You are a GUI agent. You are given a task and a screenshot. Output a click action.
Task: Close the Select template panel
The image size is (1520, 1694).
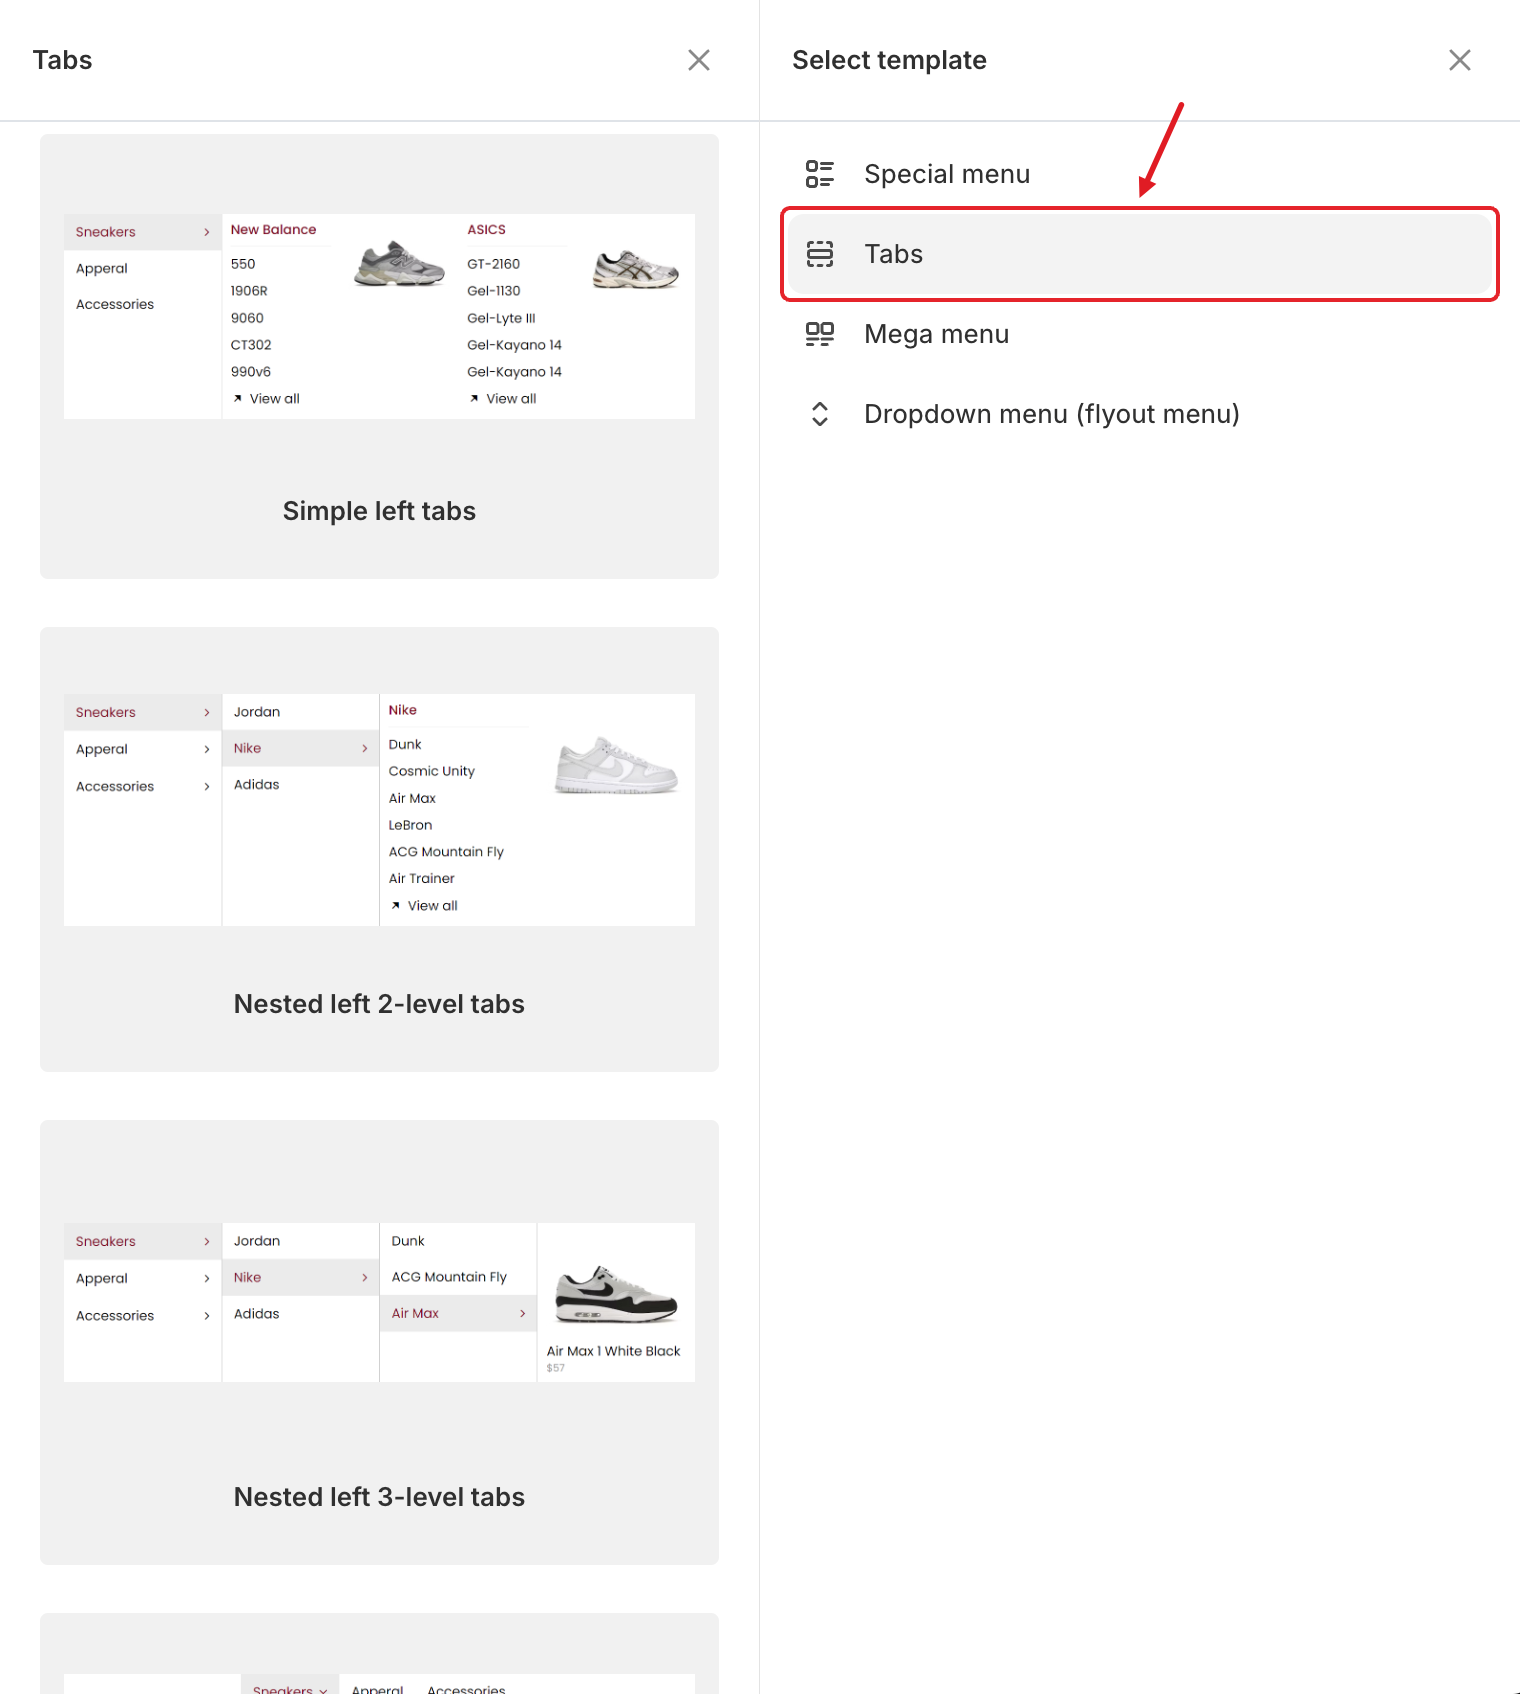(x=1460, y=60)
